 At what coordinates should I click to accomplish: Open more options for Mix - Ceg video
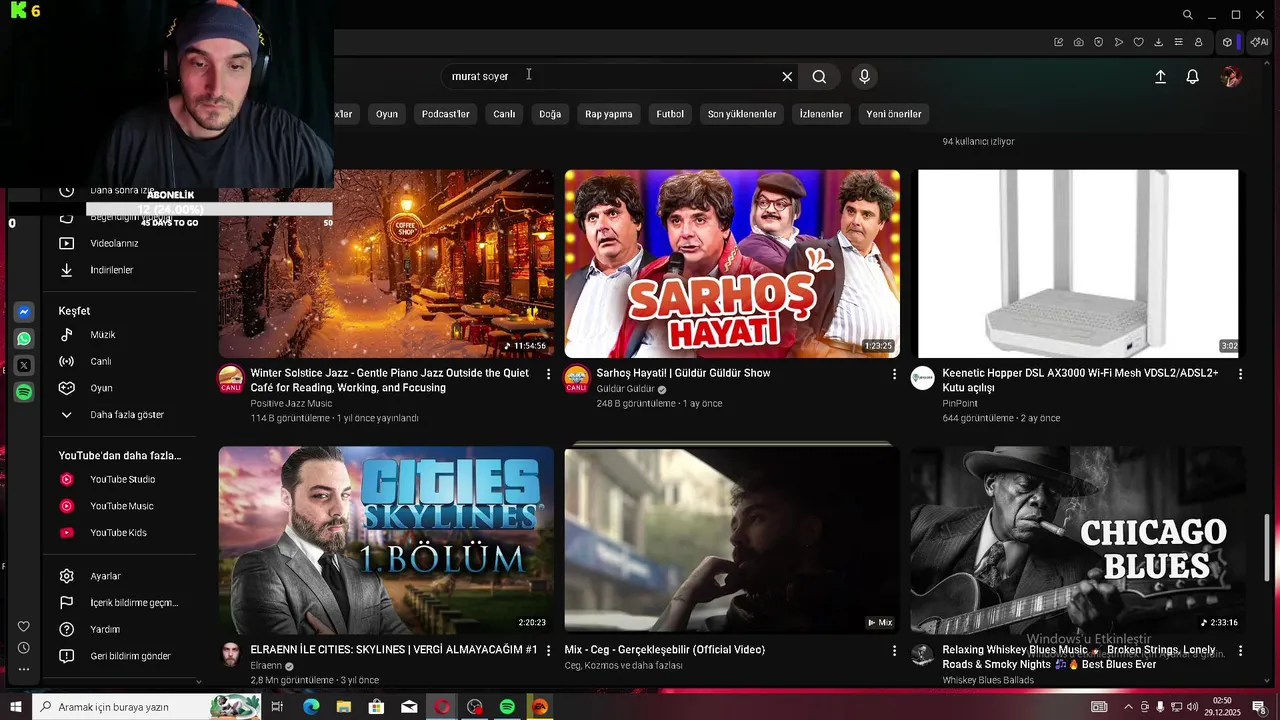point(894,651)
